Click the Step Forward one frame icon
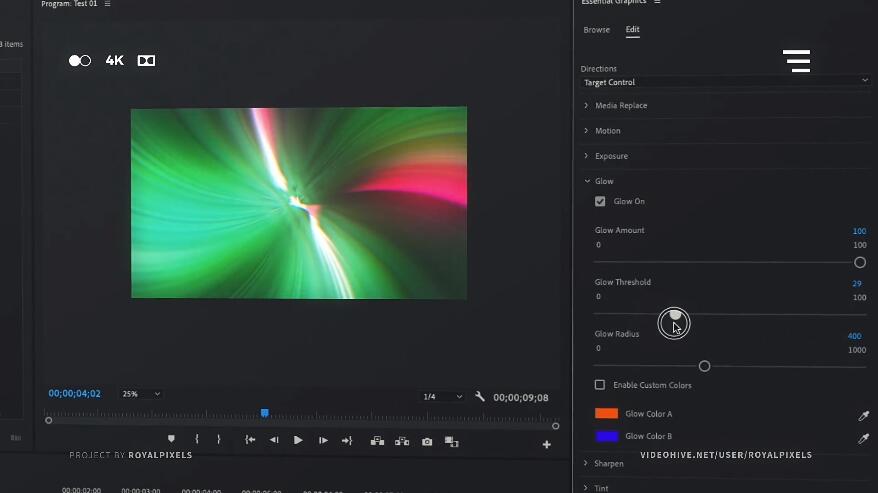878x493 pixels. pyautogui.click(x=323, y=440)
